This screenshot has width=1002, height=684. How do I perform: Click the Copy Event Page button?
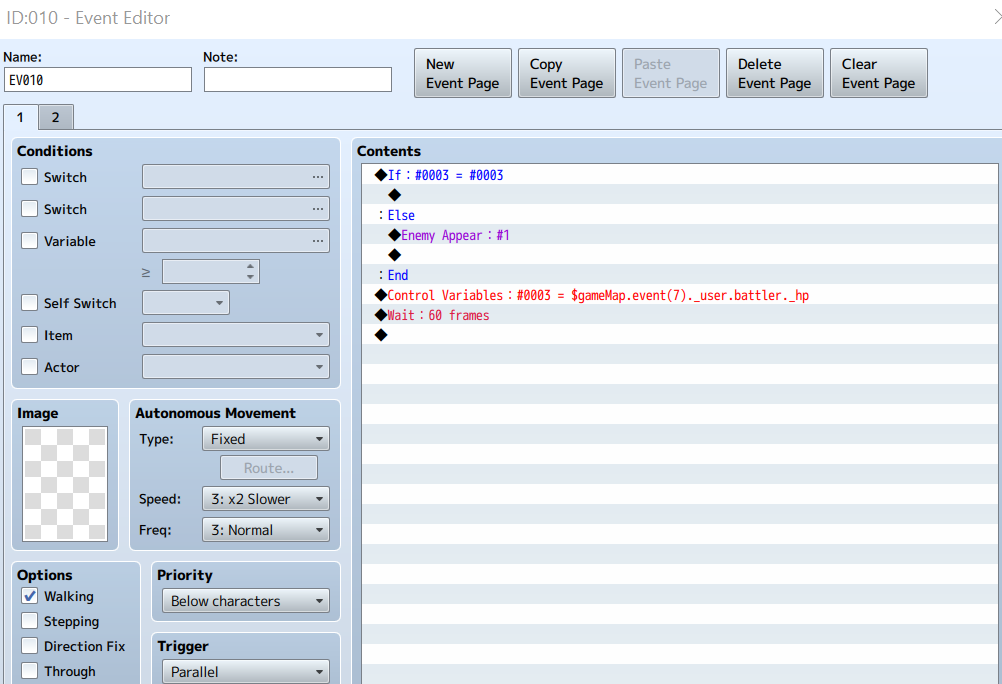pos(567,74)
